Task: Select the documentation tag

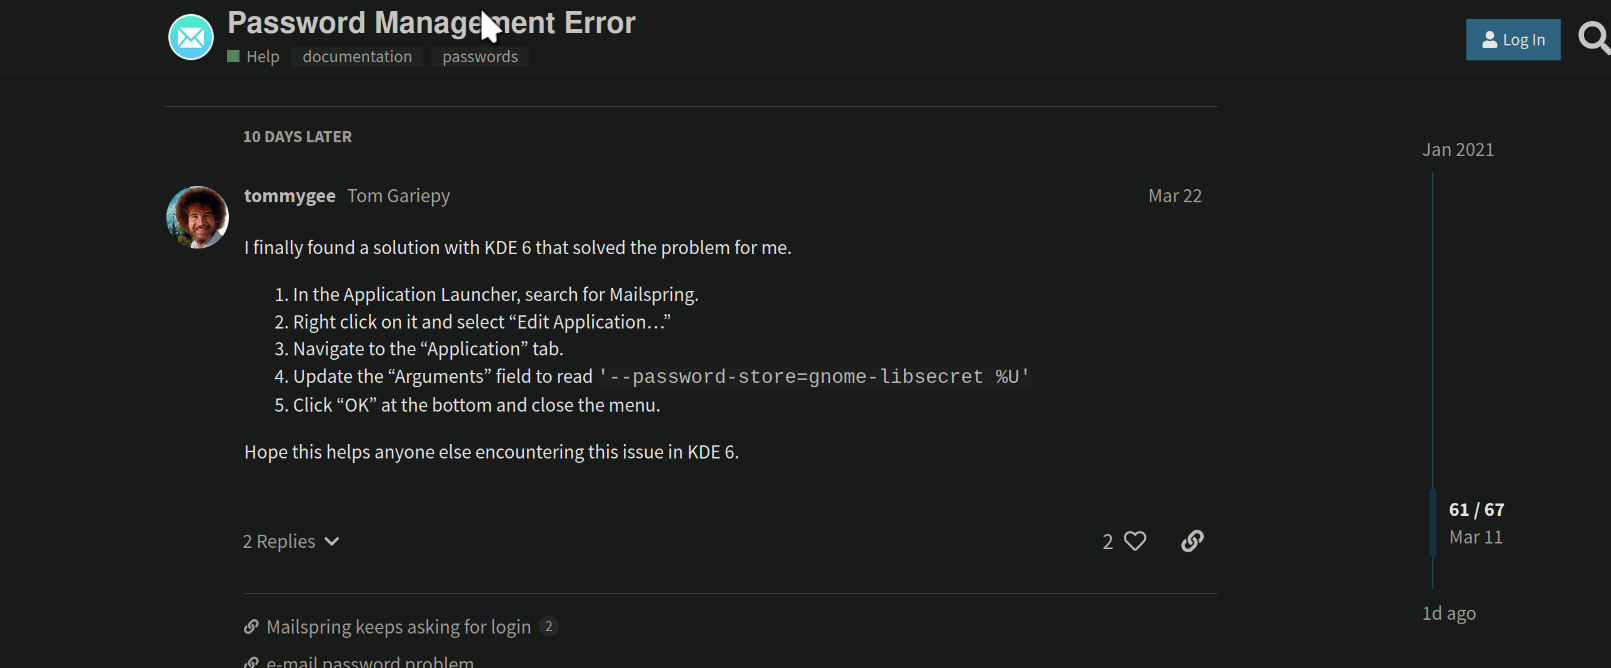Action: (357, 56)
